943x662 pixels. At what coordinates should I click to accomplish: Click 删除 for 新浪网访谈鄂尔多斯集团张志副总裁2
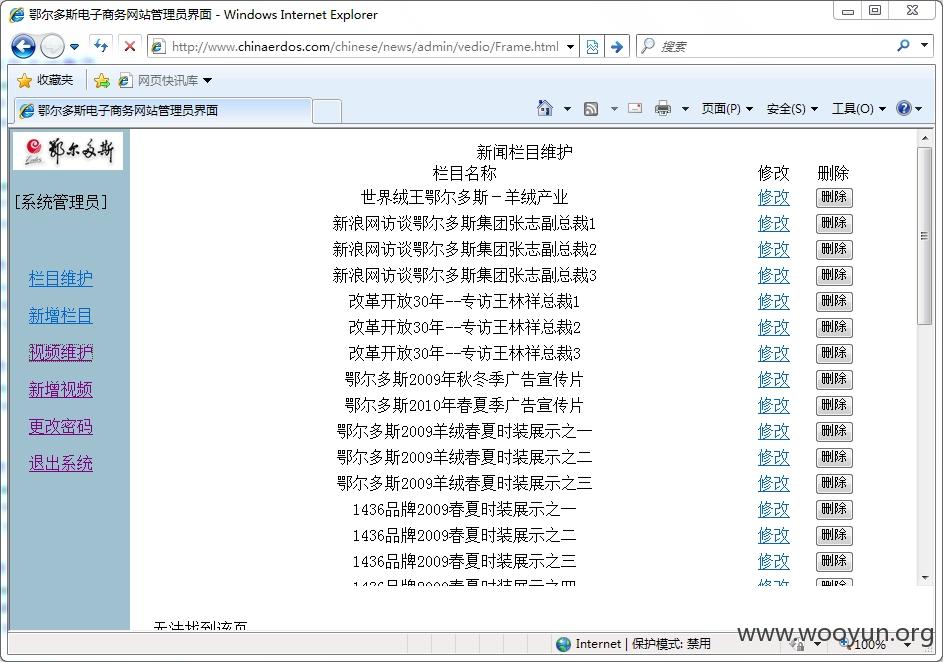[834, 250]
